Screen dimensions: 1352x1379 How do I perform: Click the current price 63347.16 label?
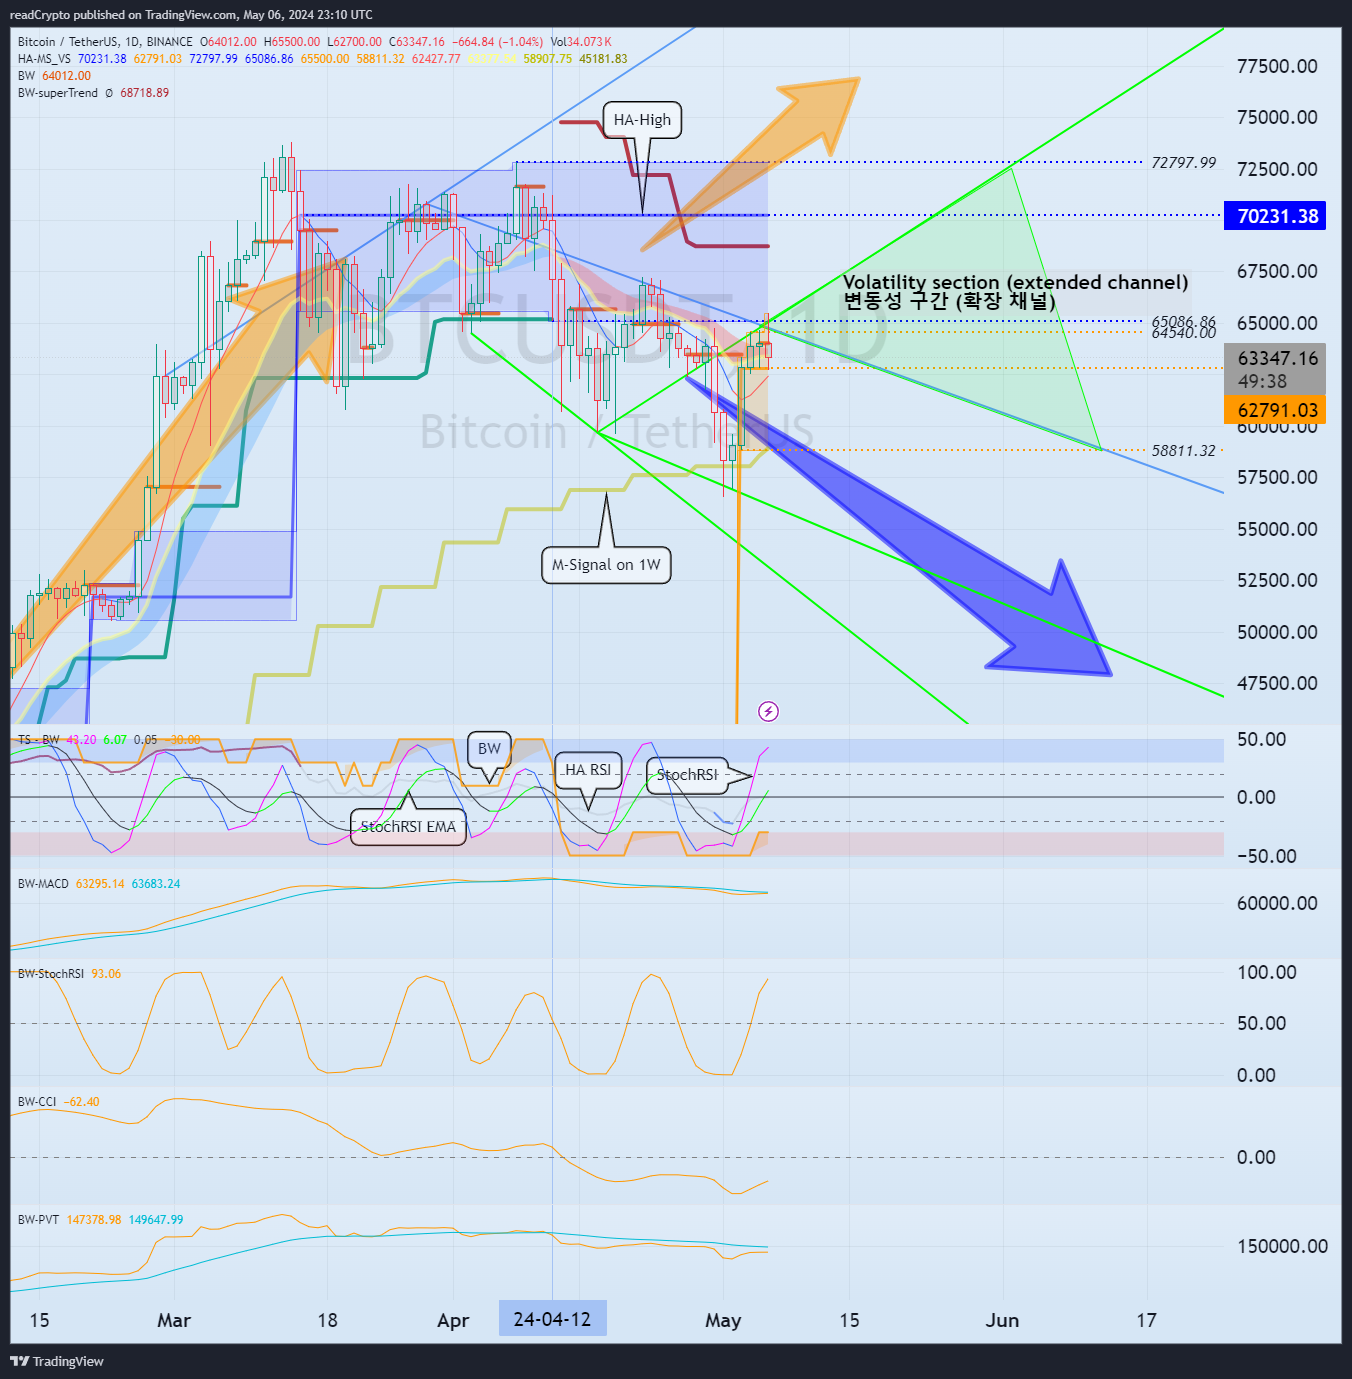pos(1275,358)
